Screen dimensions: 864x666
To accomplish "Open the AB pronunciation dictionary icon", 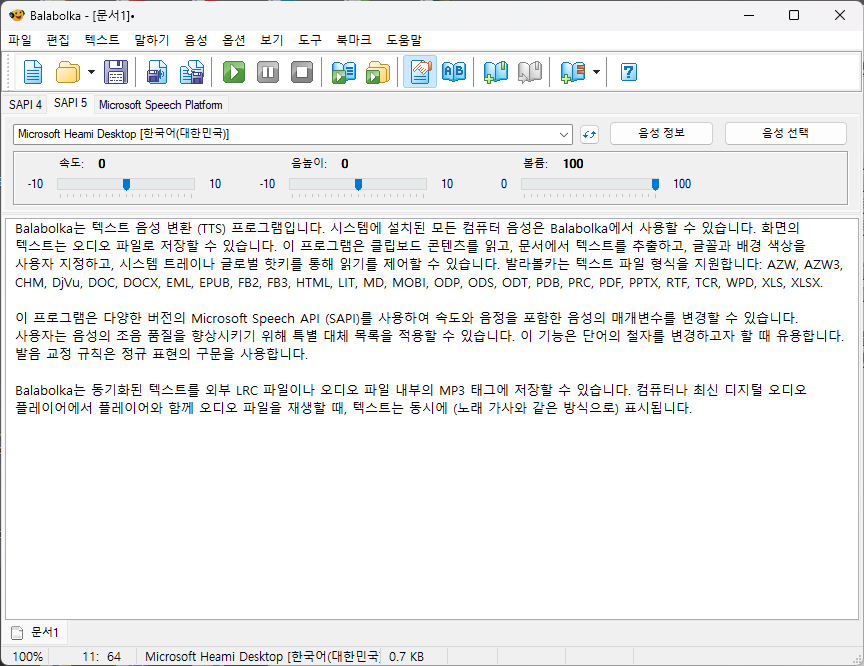I will 454,72.
